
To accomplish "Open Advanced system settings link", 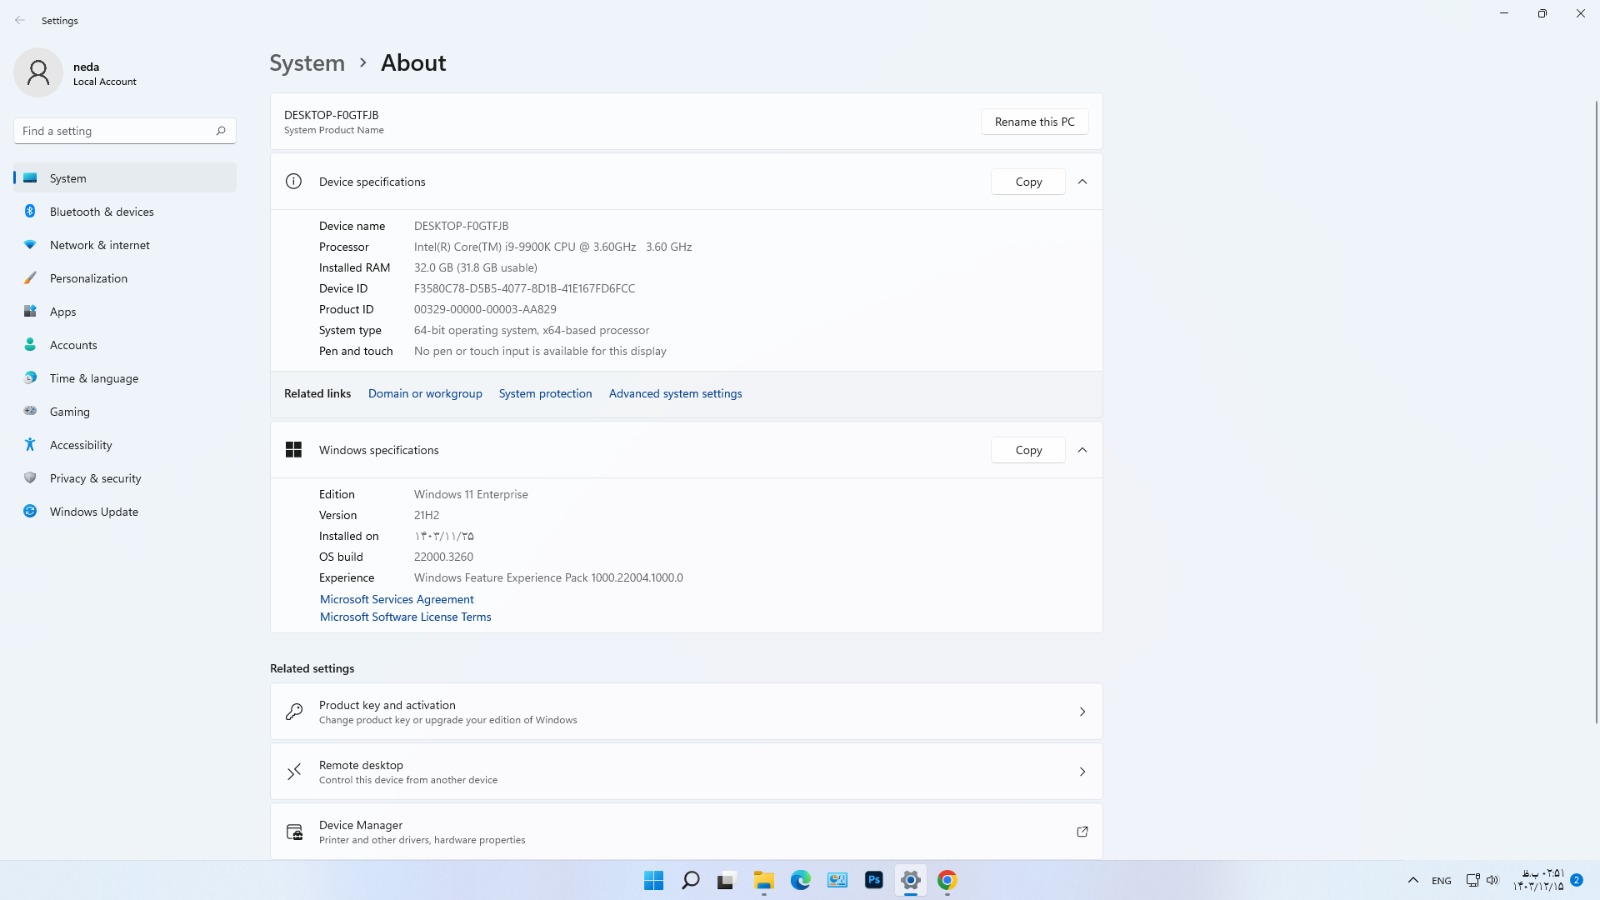I will coord(675,394).
